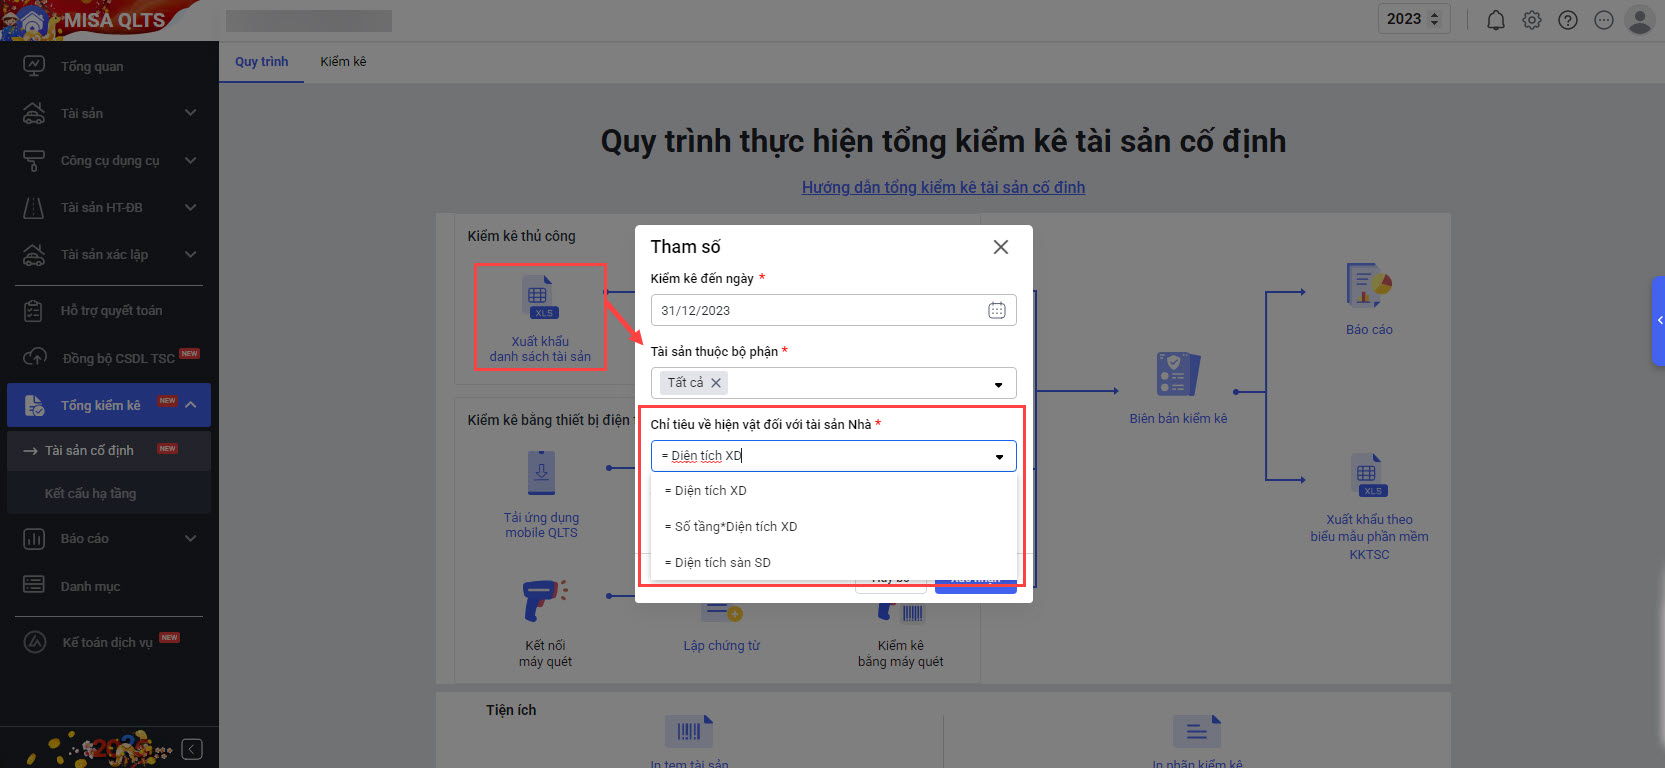Image resolution: width=1665 pixels, height=768 pixels.
Task: Choose the "= Diện tích sàn SD" option
Action: point(834,563)
